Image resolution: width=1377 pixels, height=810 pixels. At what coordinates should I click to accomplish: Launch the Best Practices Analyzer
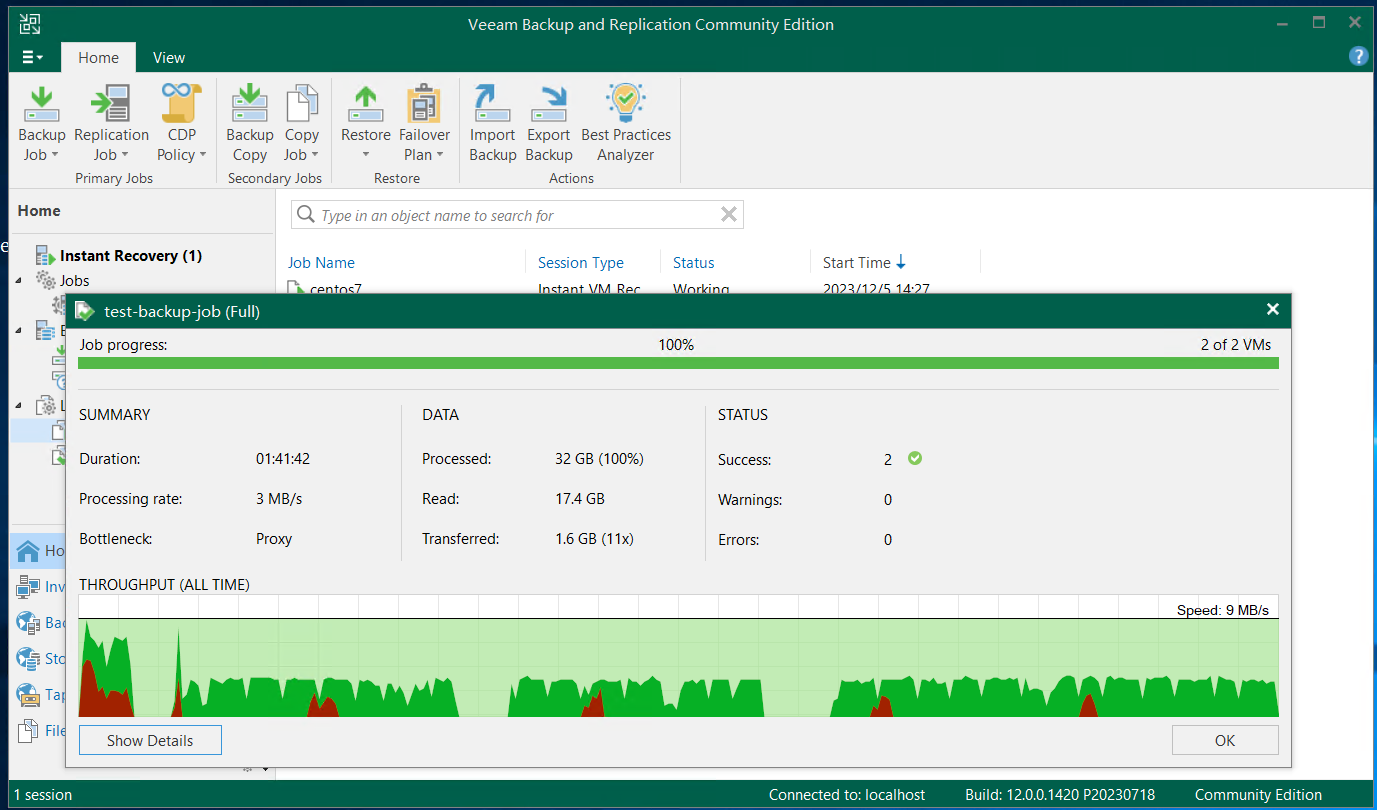pos(626,124)
